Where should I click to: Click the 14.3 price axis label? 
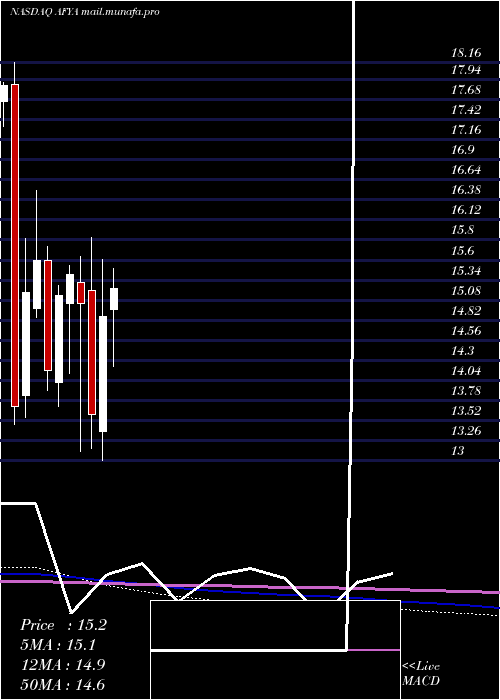[x=462, y=351]
